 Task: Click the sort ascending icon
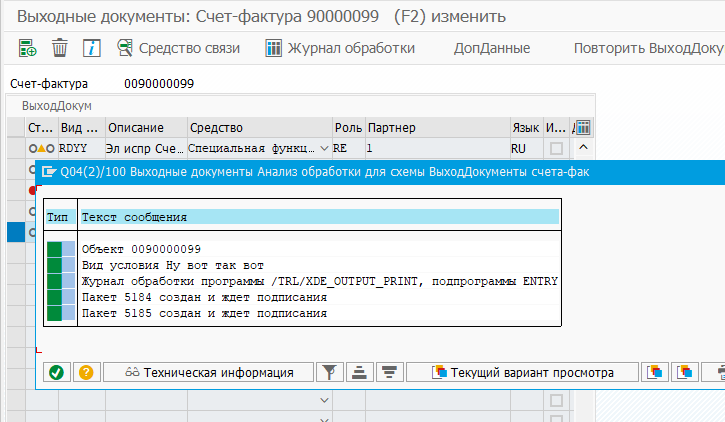point(359,372)
